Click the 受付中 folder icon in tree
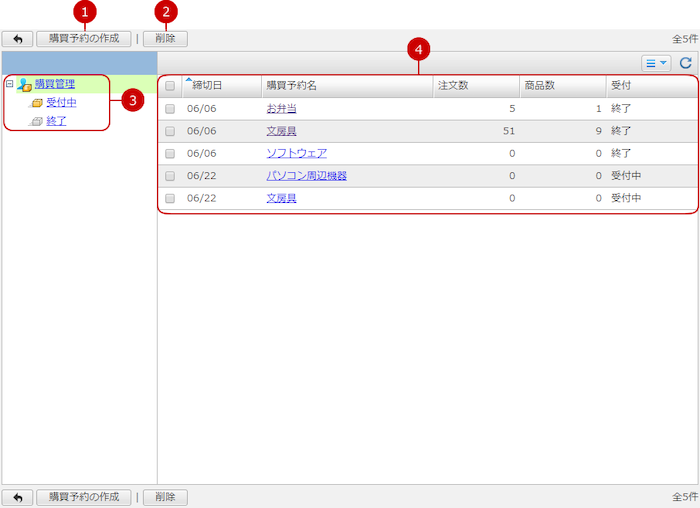The height and width of the screenshot is (508, 700). (37, 103)
